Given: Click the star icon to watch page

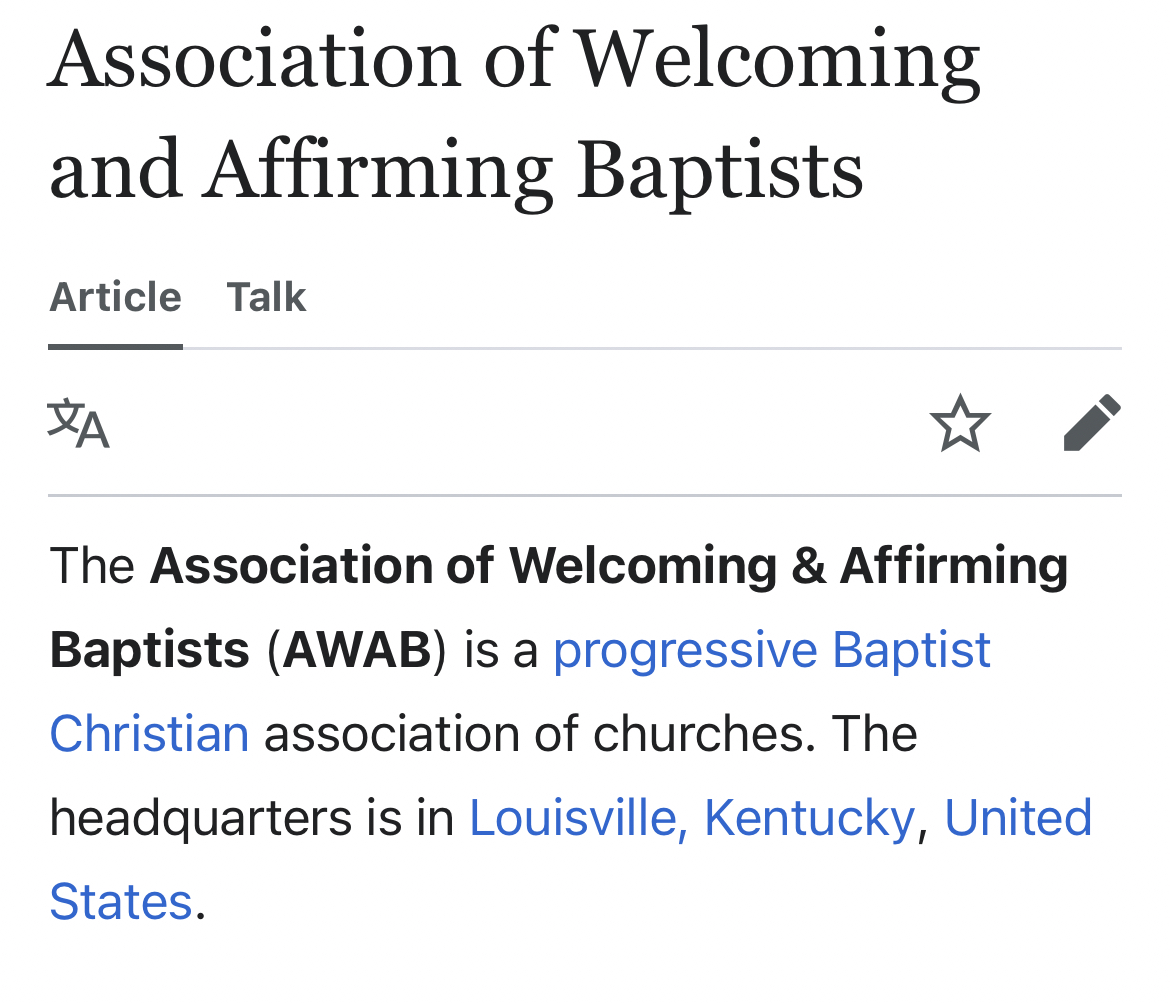Looking at the screenshot, I should pos(960,424).
